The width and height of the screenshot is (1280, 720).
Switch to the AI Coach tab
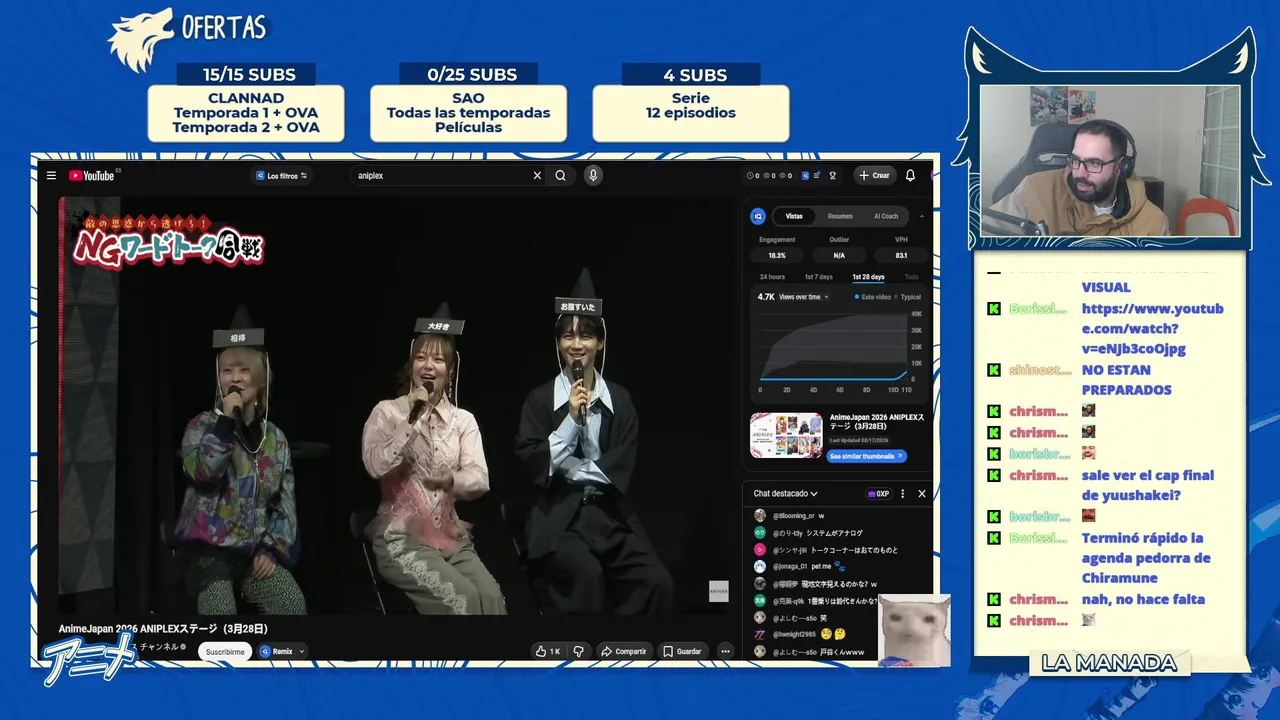click(x=886, y=216)
